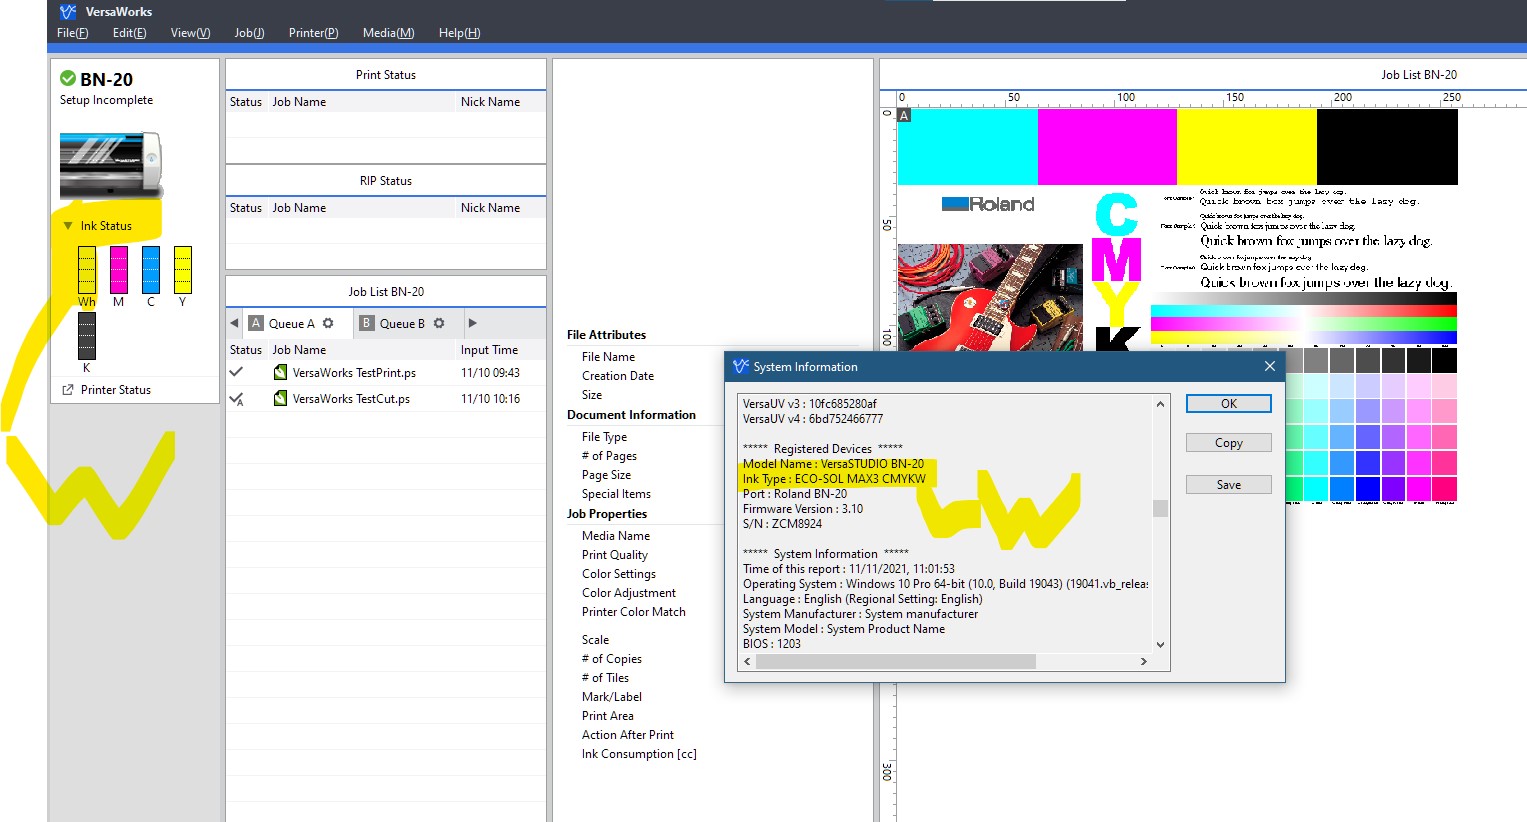Click OK in System Information dialog

[x=1229, y=404]
